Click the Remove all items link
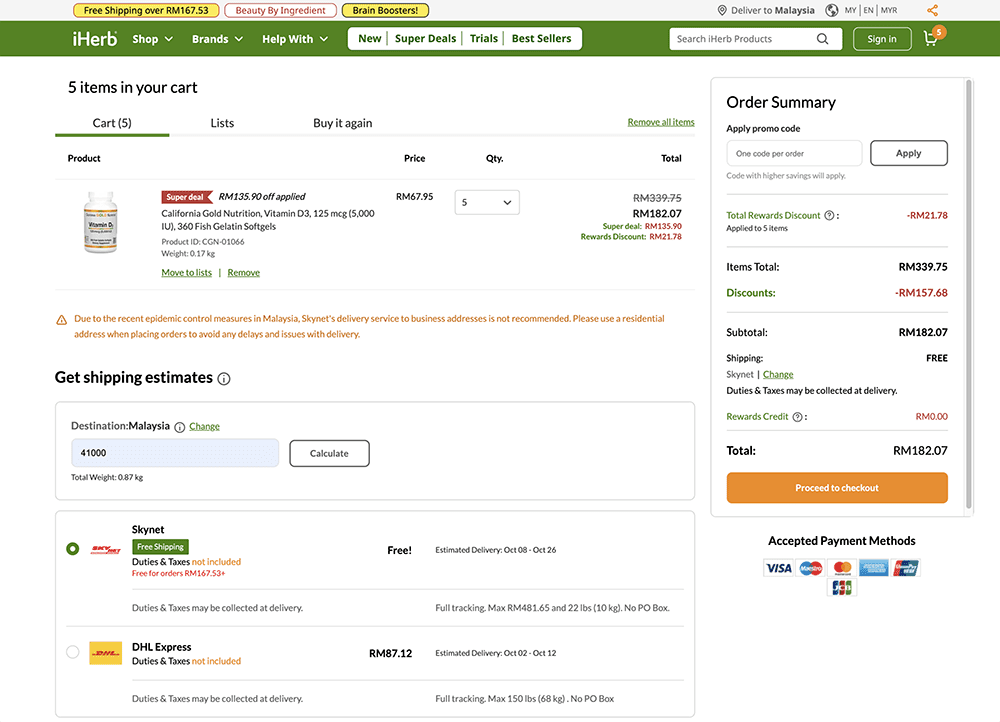 660,121
